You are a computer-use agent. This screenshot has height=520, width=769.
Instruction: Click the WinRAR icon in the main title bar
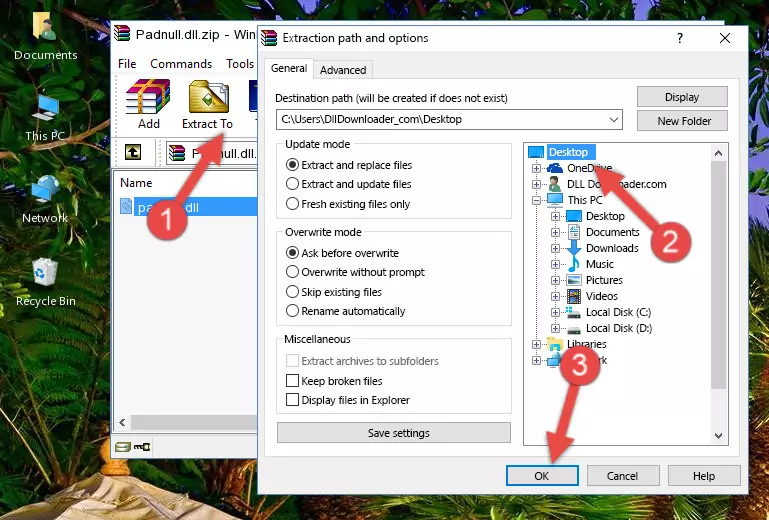[122, 33]
